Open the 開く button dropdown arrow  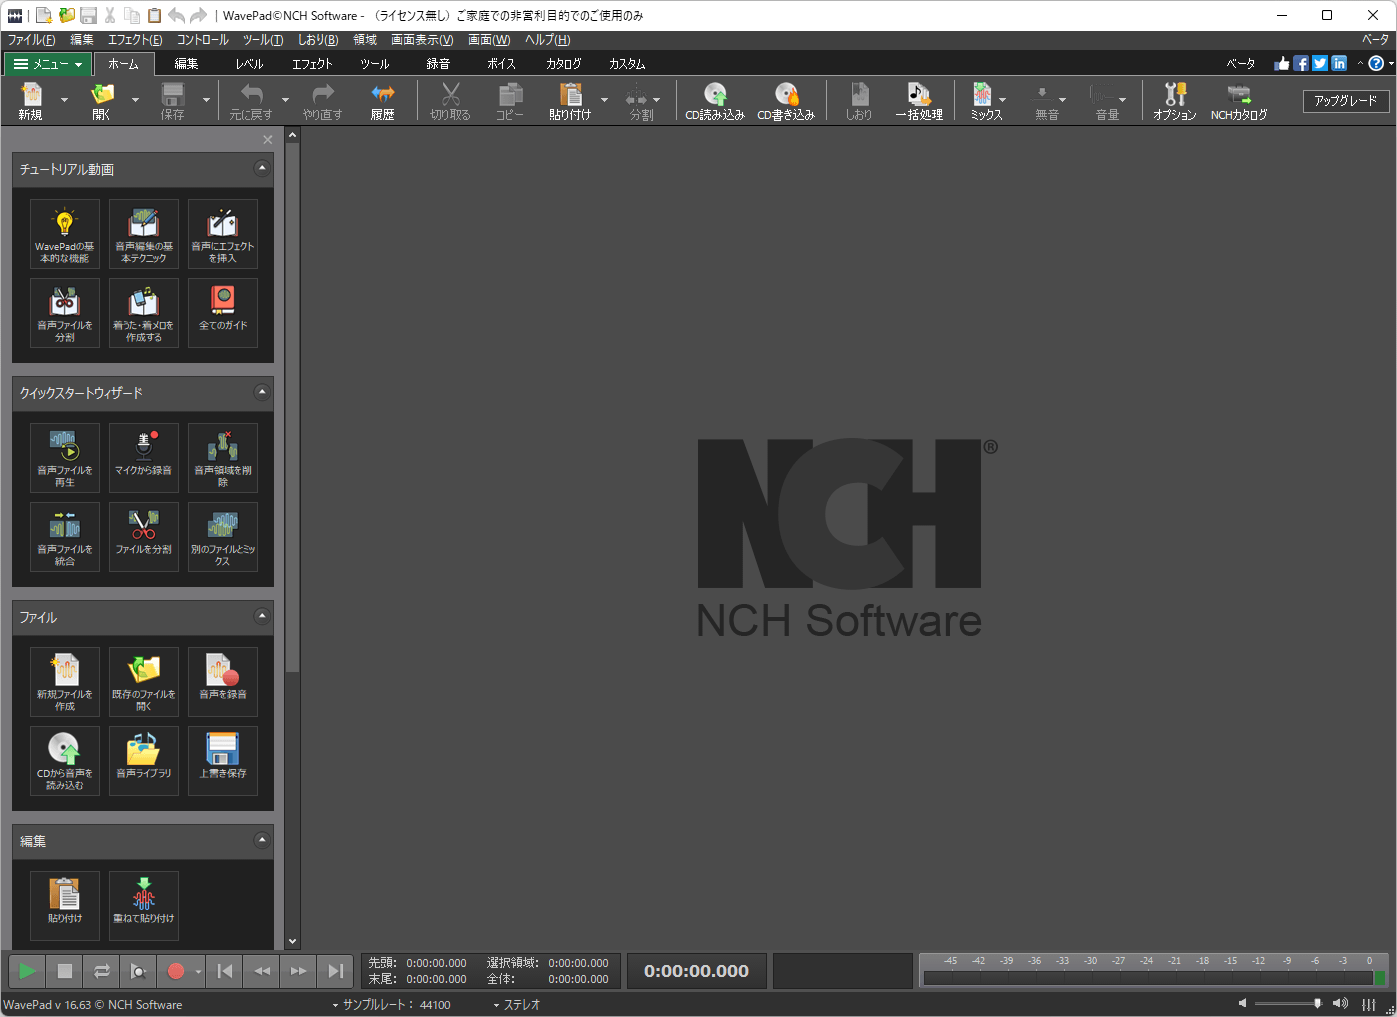pos(135,100)
